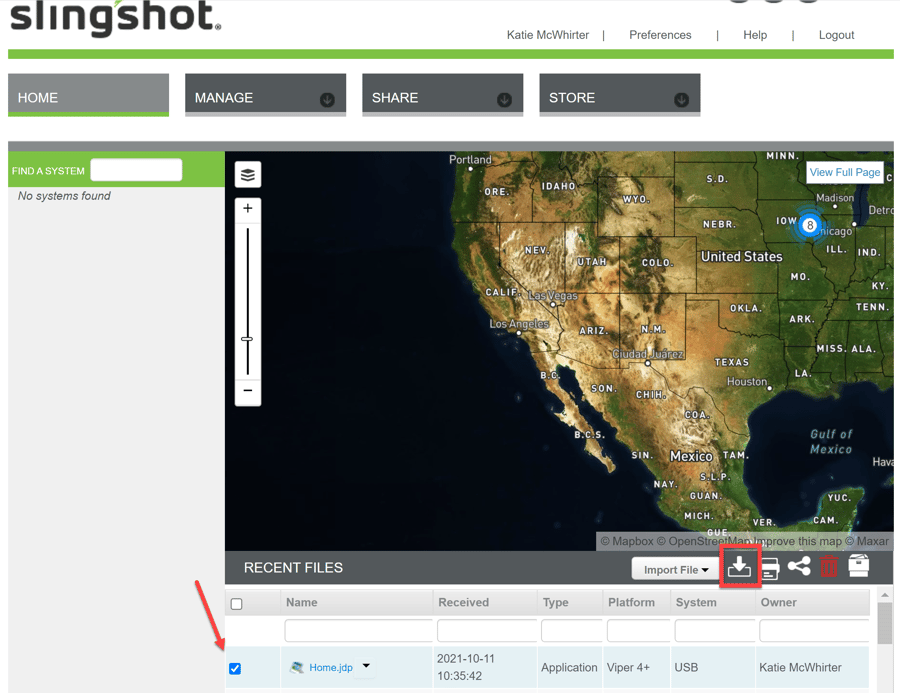Go to the HOME tab
Screen dimensions: 900x693
coord(88,97)
